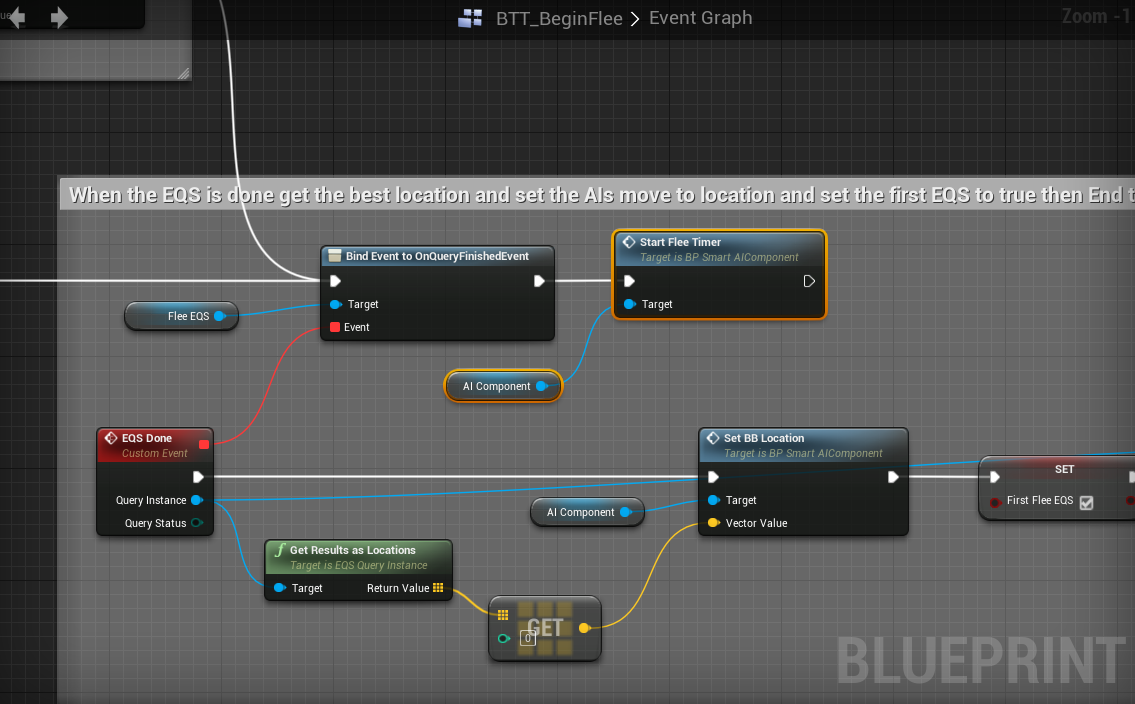Click Get Results as Locations node title
The image size is (1135, 704).
[353, 550]
